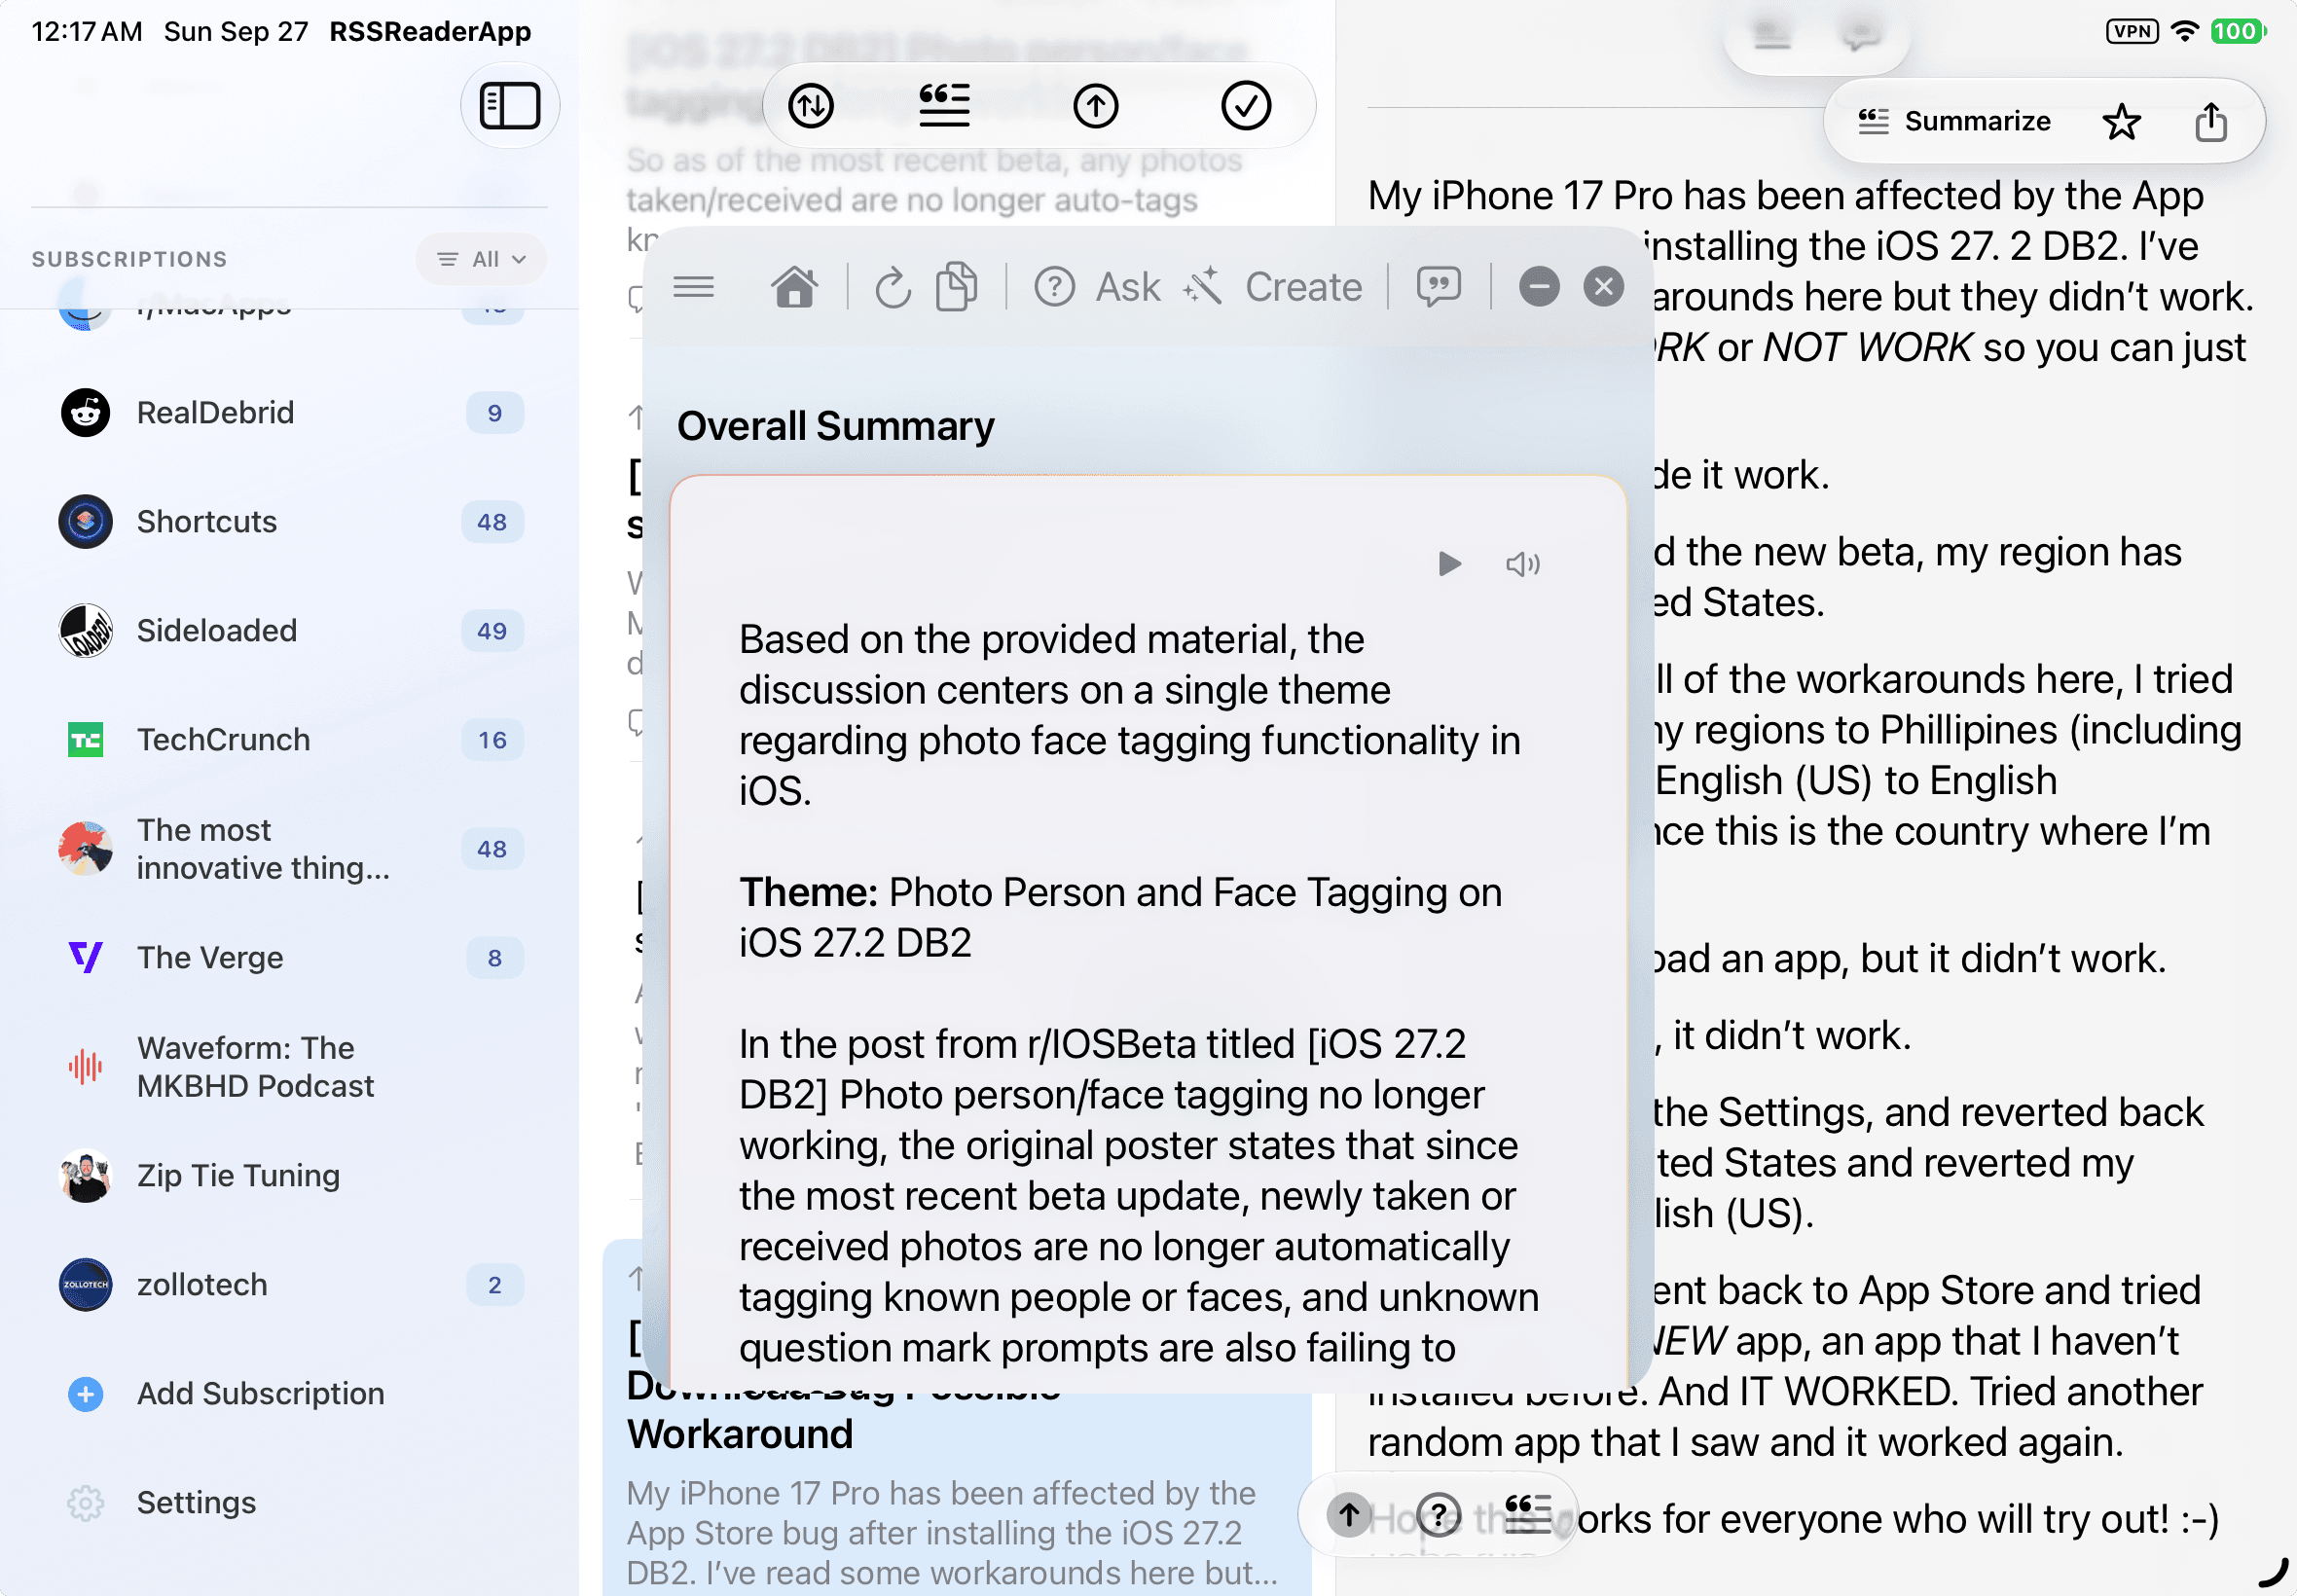Click the battery 100 indicator
The height and width of the screenshot is (1596, 2297).
pos(2238,31)
